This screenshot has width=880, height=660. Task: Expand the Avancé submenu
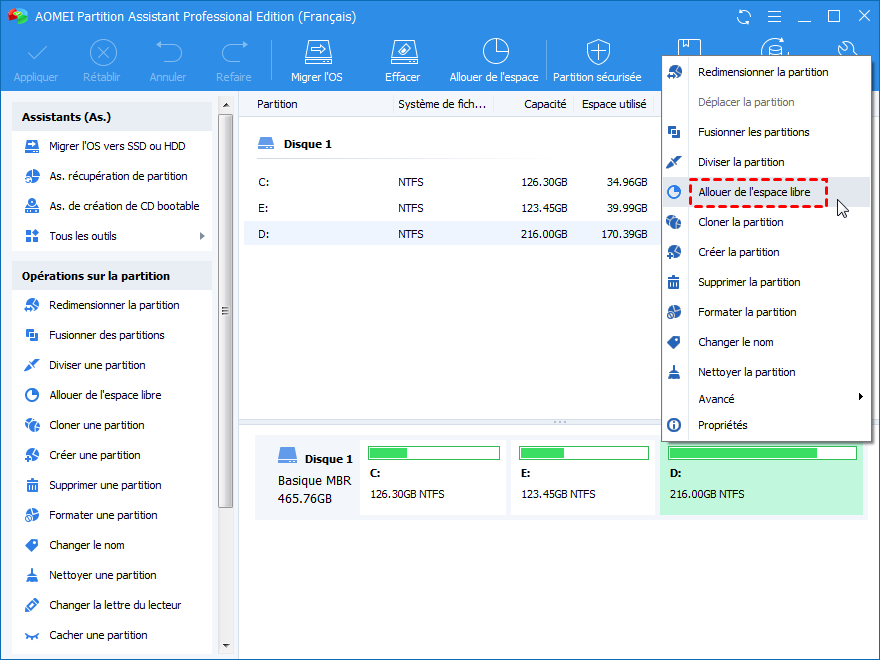(x=766, y=399)
